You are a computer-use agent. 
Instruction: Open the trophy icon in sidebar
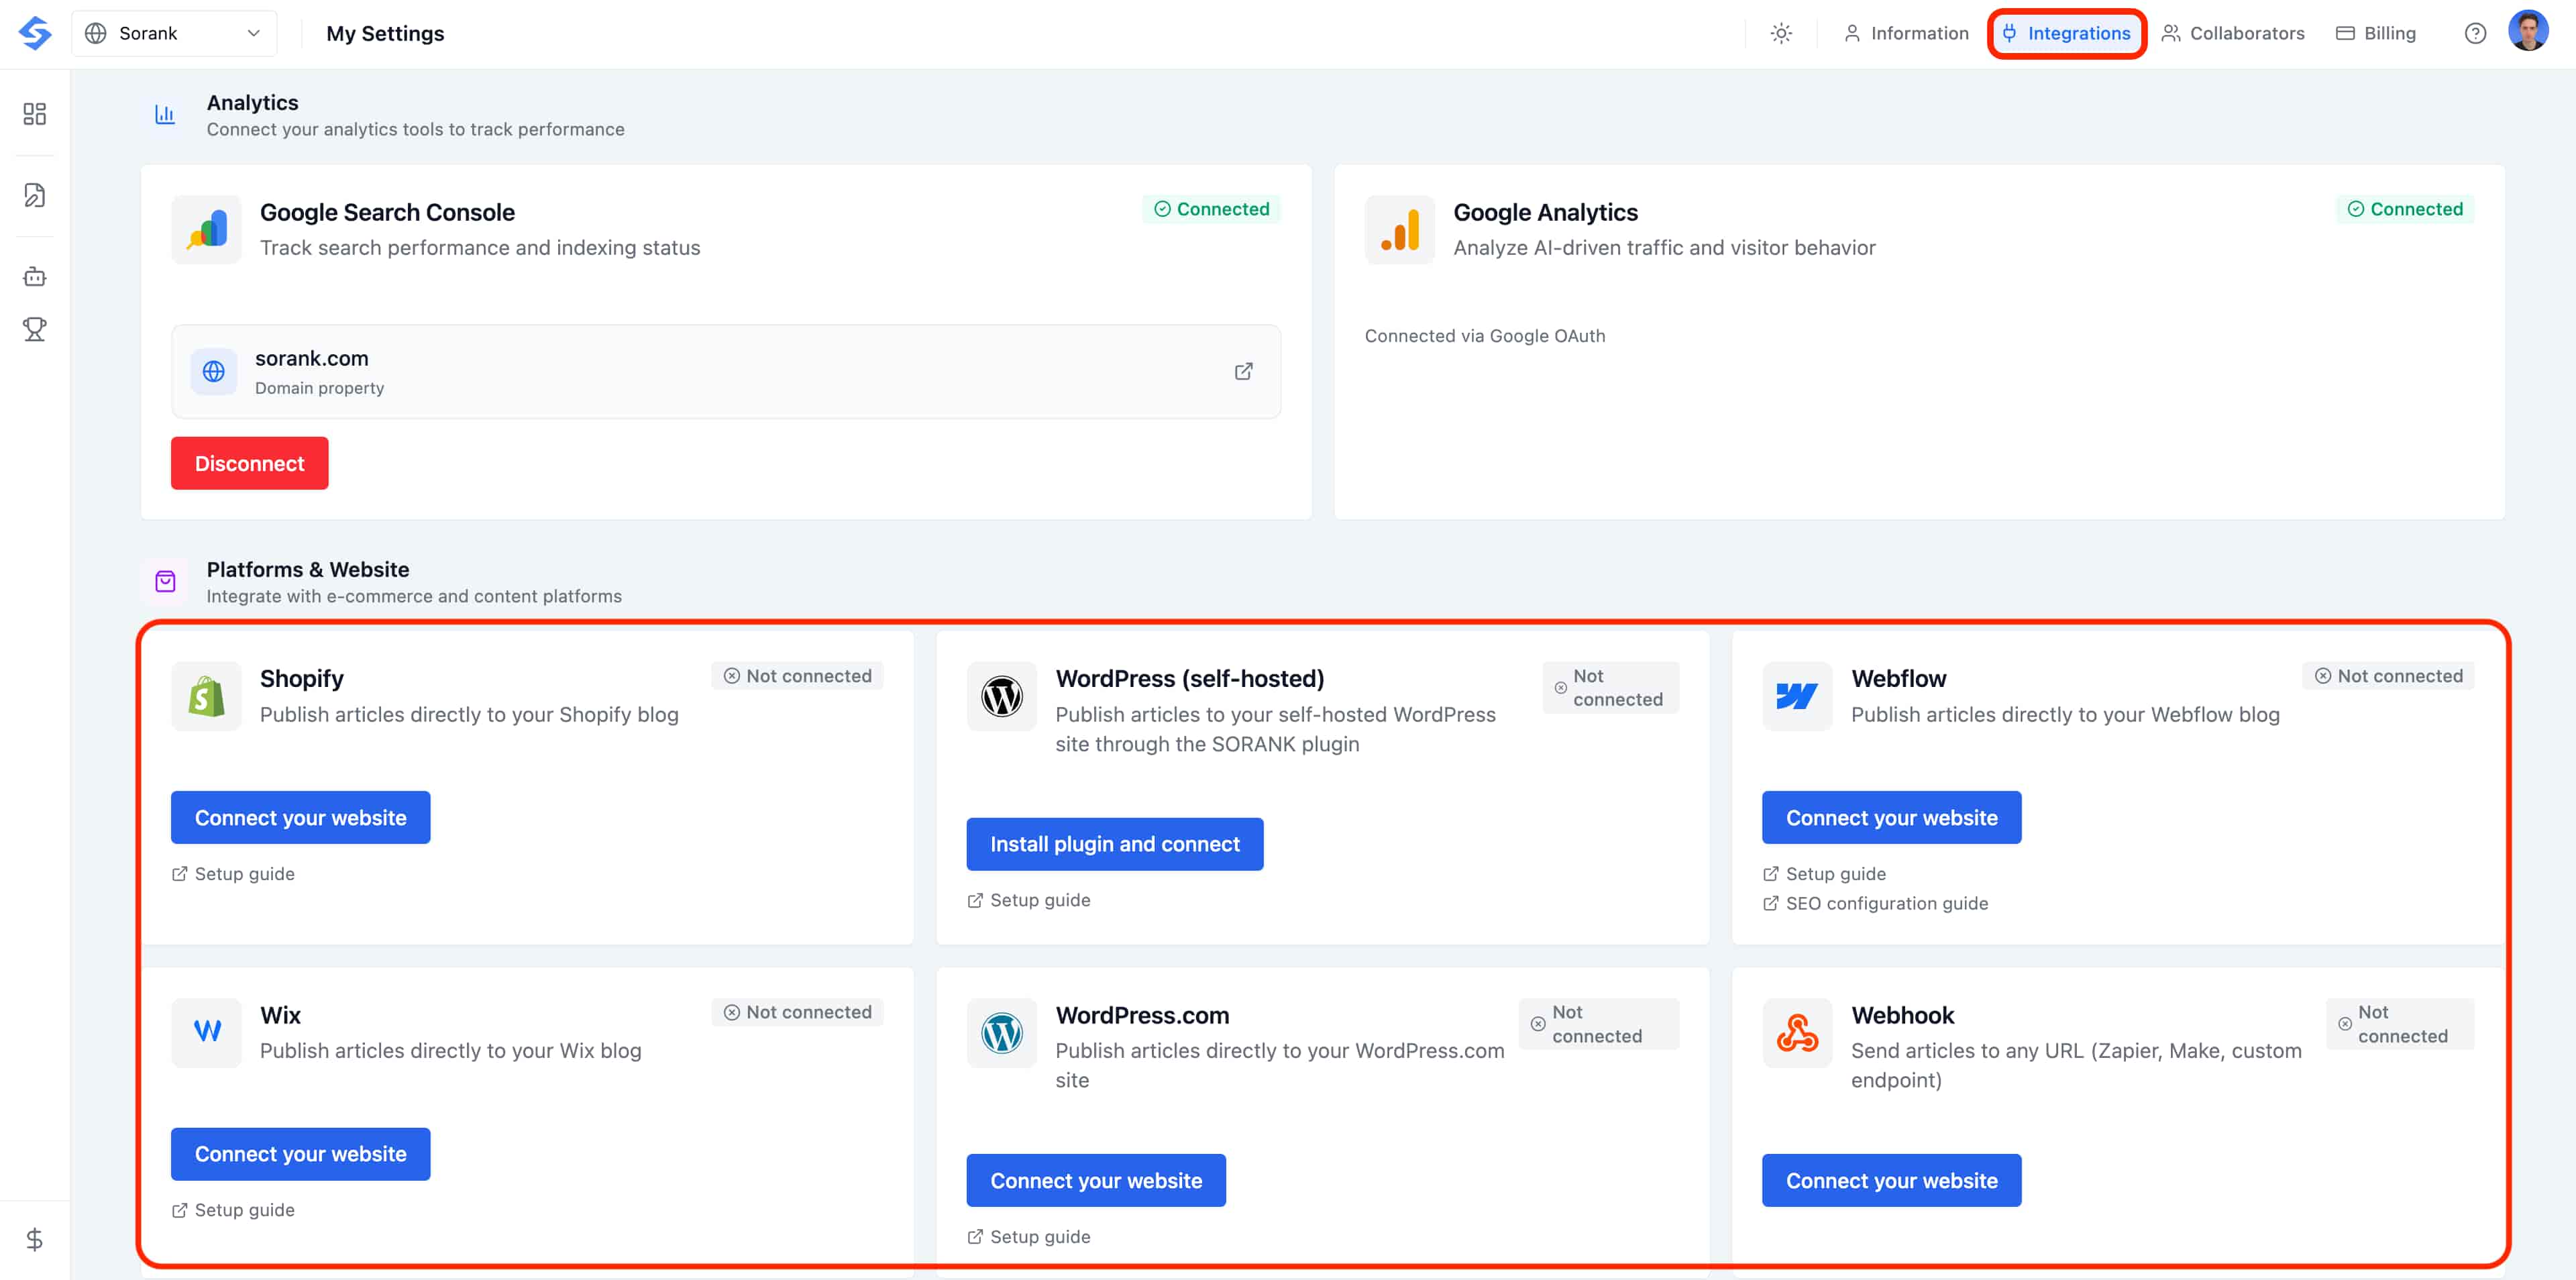pos(35,329)
